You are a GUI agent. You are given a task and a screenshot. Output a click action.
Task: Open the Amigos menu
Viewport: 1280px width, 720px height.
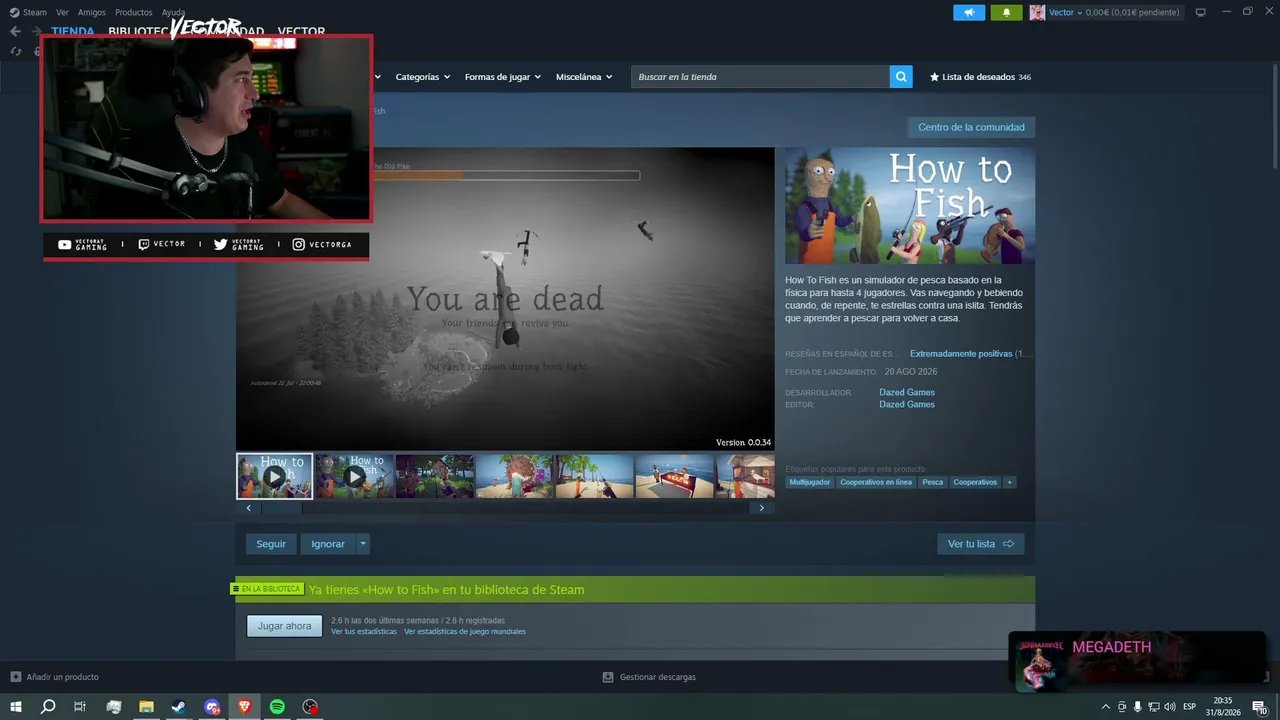point(92,12)
